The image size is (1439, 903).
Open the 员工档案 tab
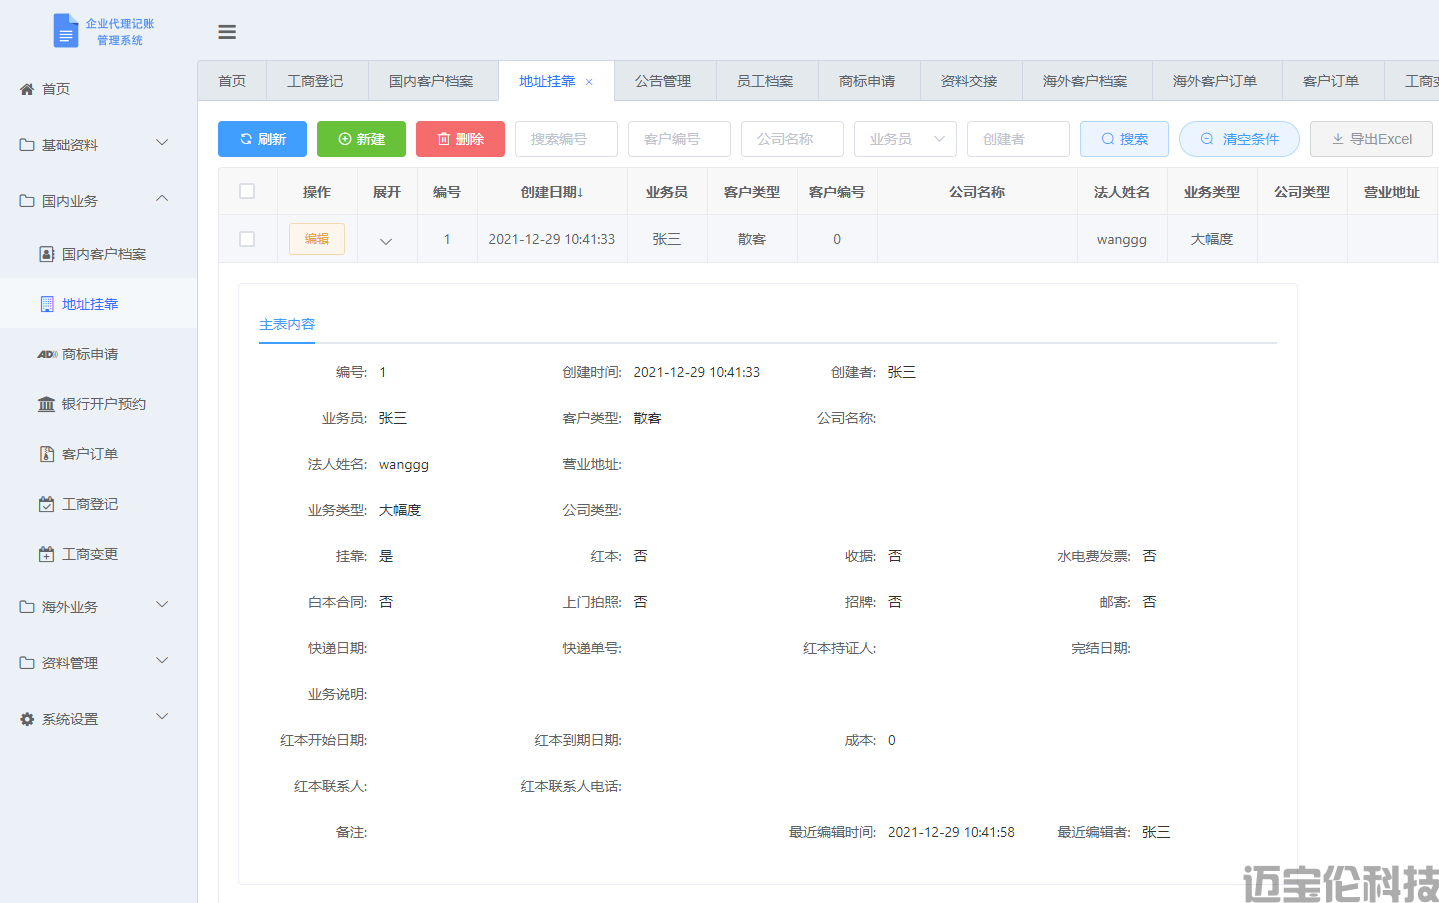(765, 81)
